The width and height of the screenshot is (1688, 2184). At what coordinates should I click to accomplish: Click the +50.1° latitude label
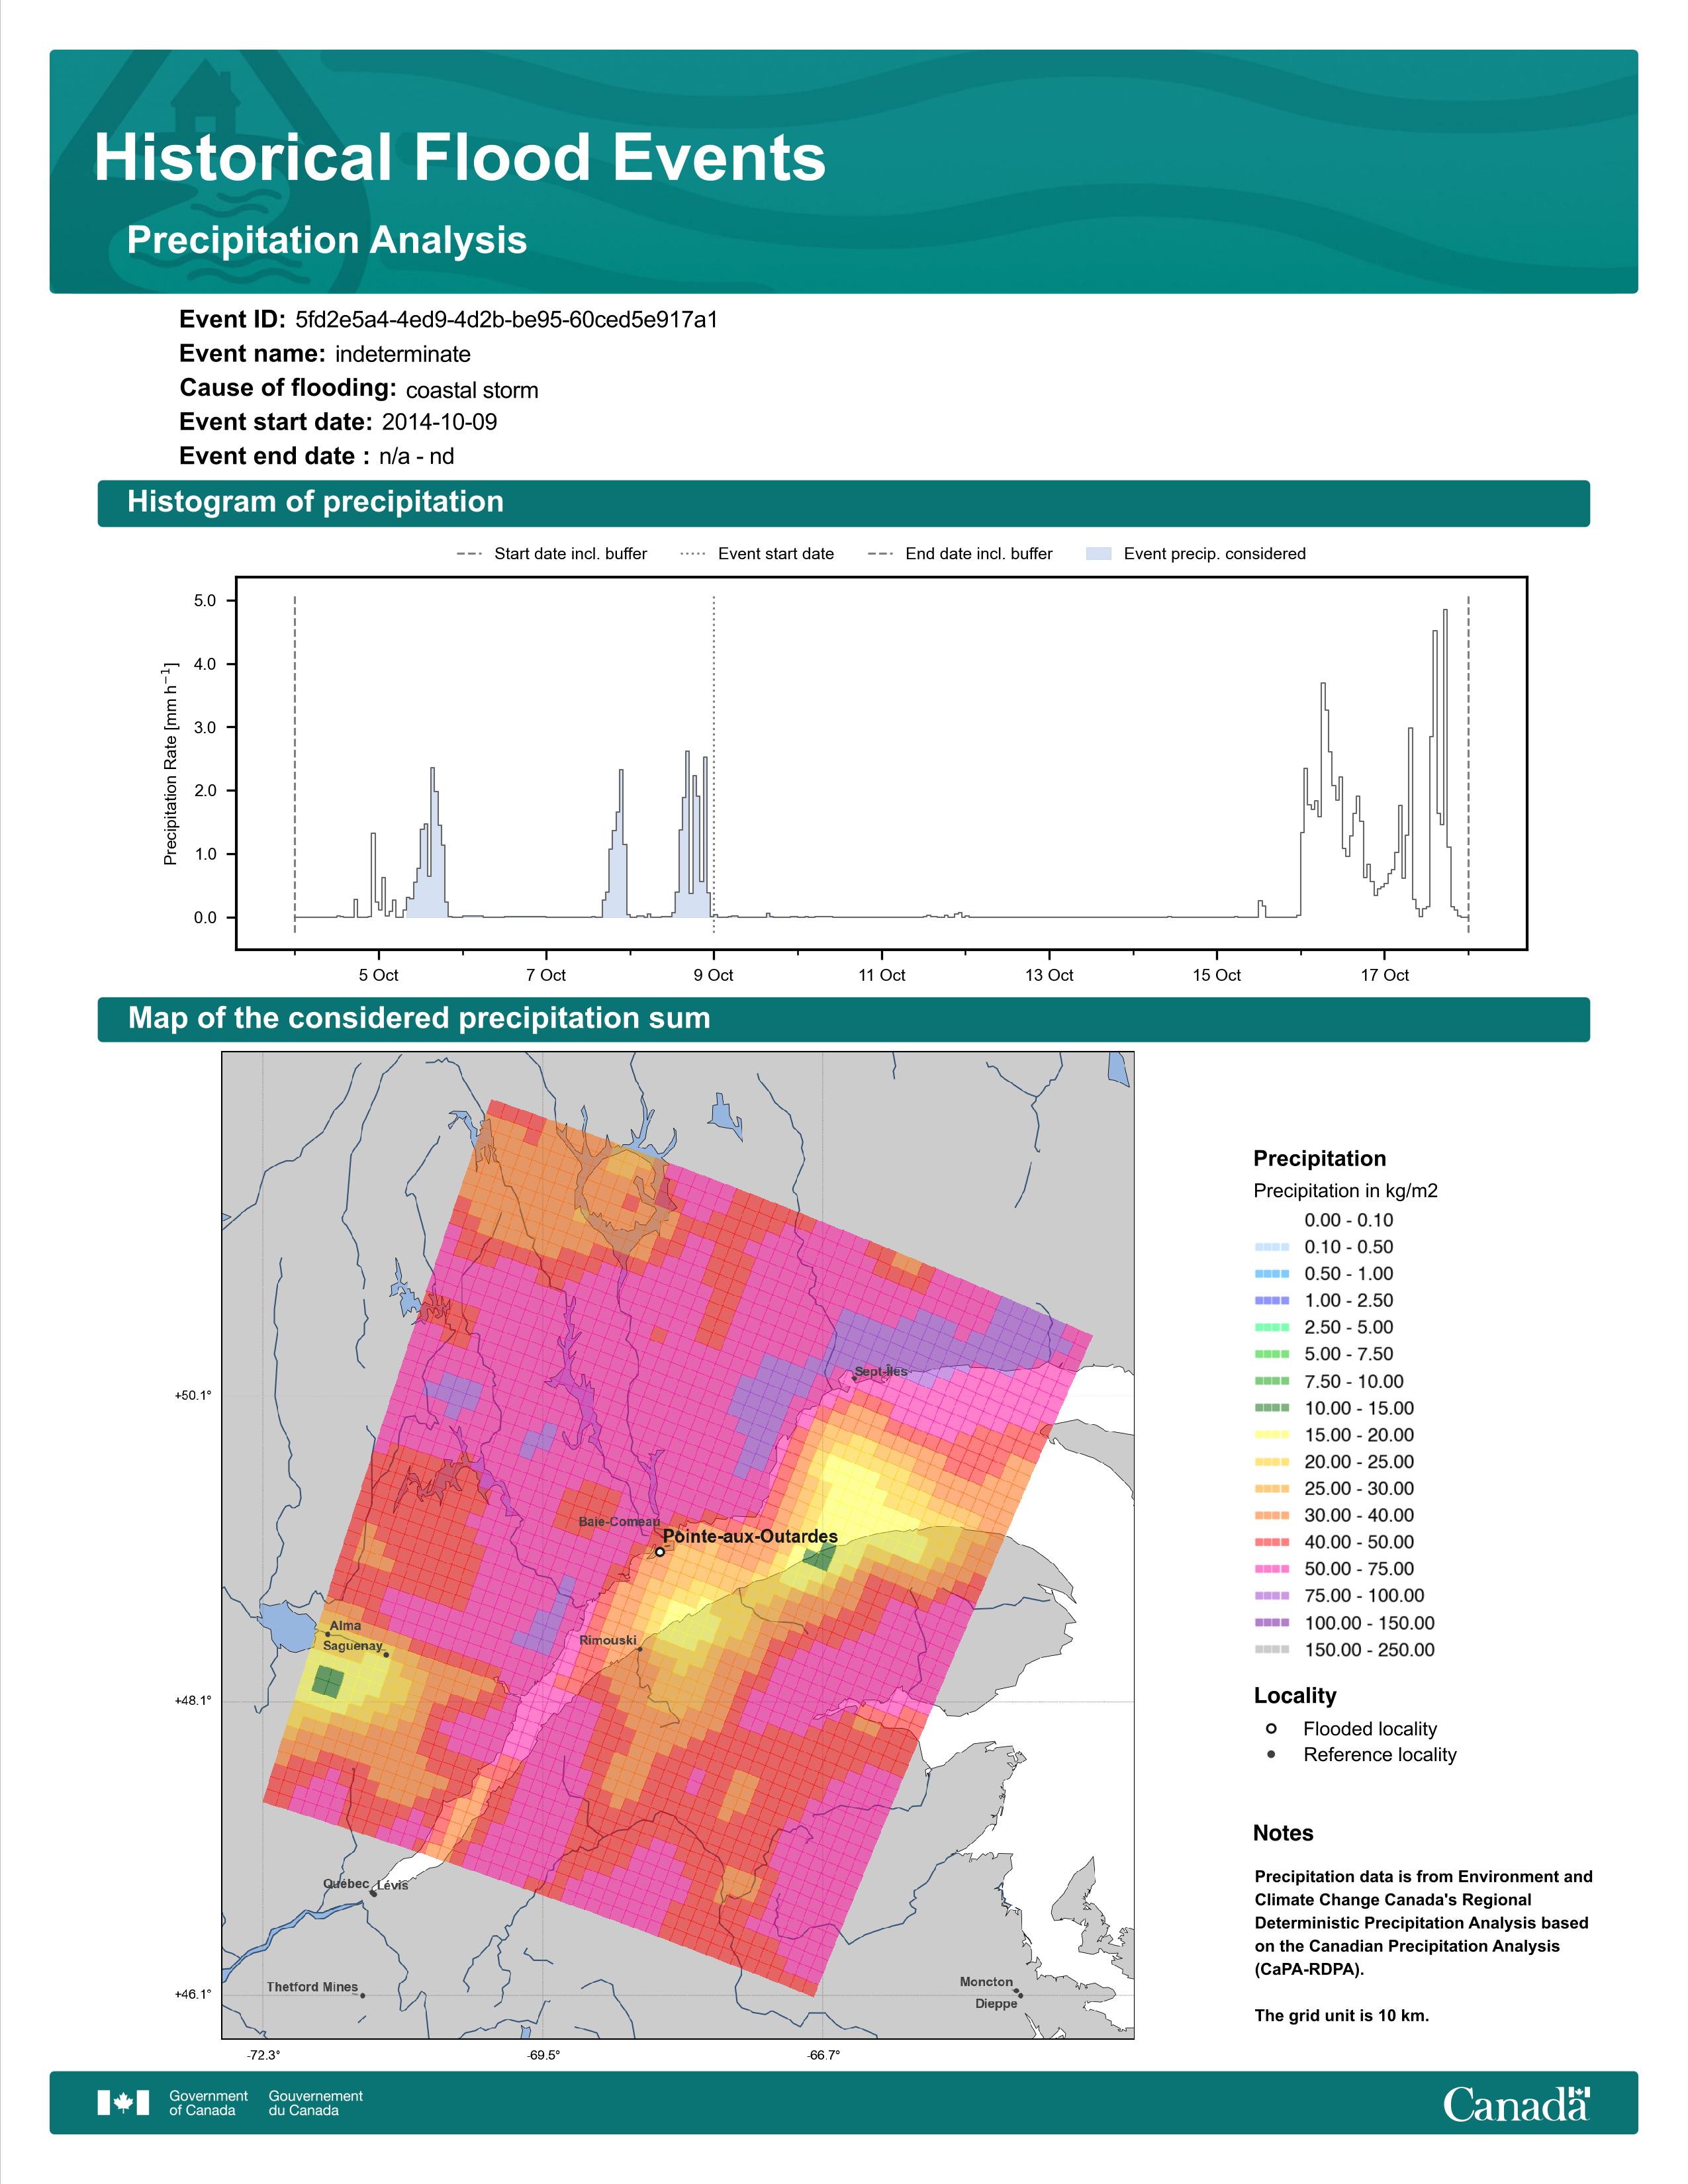click(x=193, y=1395)
